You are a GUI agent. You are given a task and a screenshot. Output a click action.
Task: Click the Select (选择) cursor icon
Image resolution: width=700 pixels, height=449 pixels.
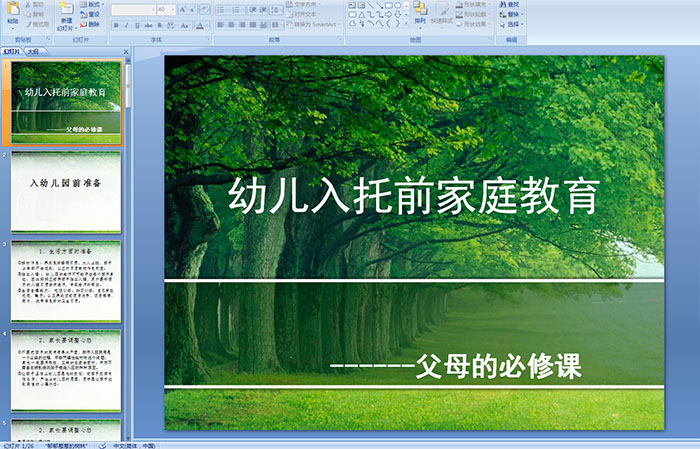503,24
